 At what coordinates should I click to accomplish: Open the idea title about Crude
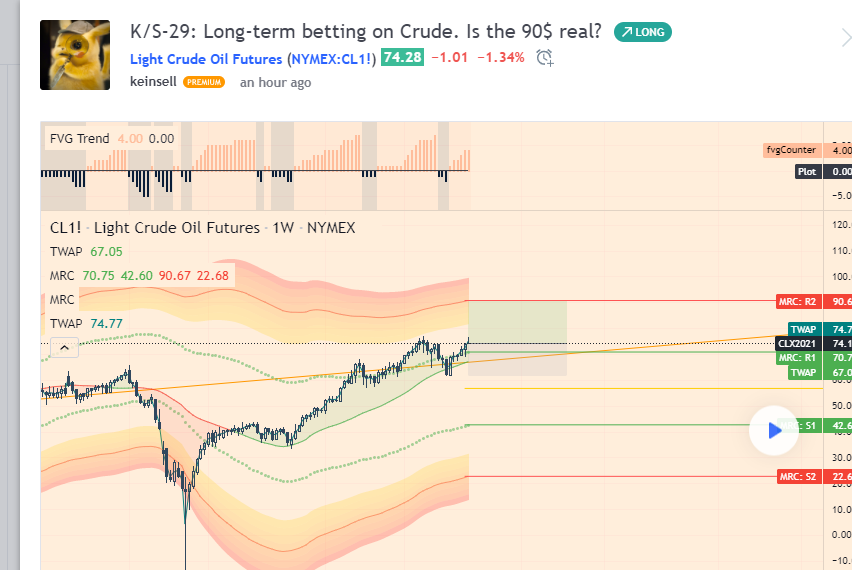click(x=366, y=31)
